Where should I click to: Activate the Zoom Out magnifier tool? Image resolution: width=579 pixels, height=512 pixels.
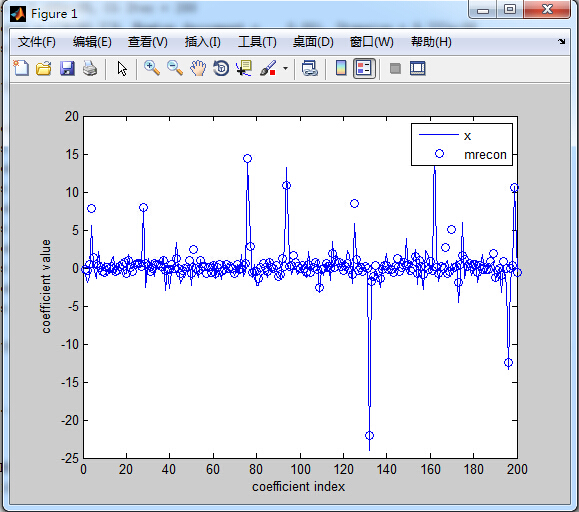(175, 68)
